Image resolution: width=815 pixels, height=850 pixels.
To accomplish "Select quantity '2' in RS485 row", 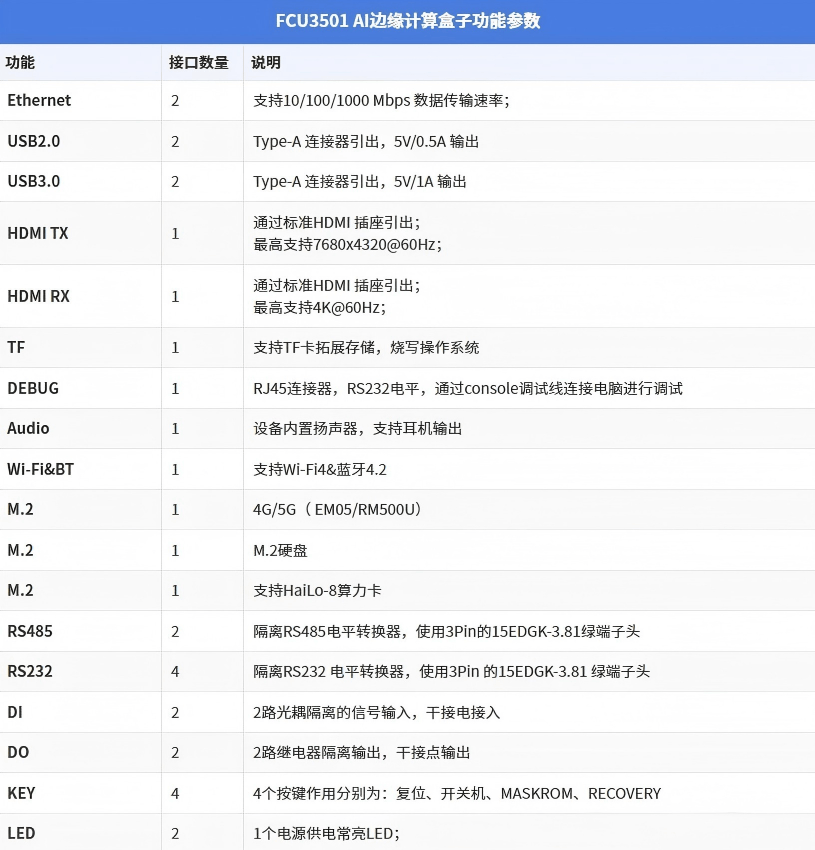I will 175,632.
